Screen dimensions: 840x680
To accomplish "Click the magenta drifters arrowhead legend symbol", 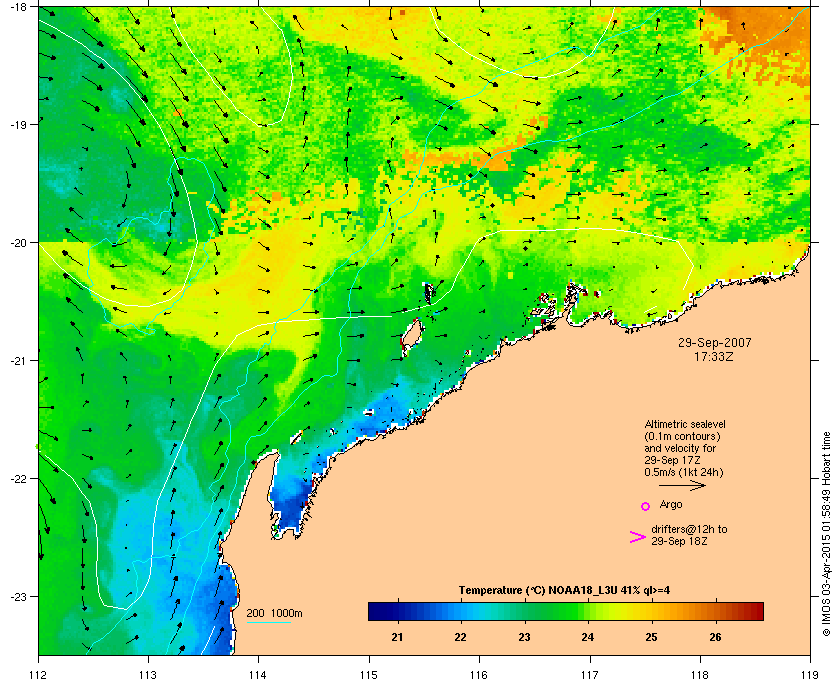I will click(x=638, y=537).
